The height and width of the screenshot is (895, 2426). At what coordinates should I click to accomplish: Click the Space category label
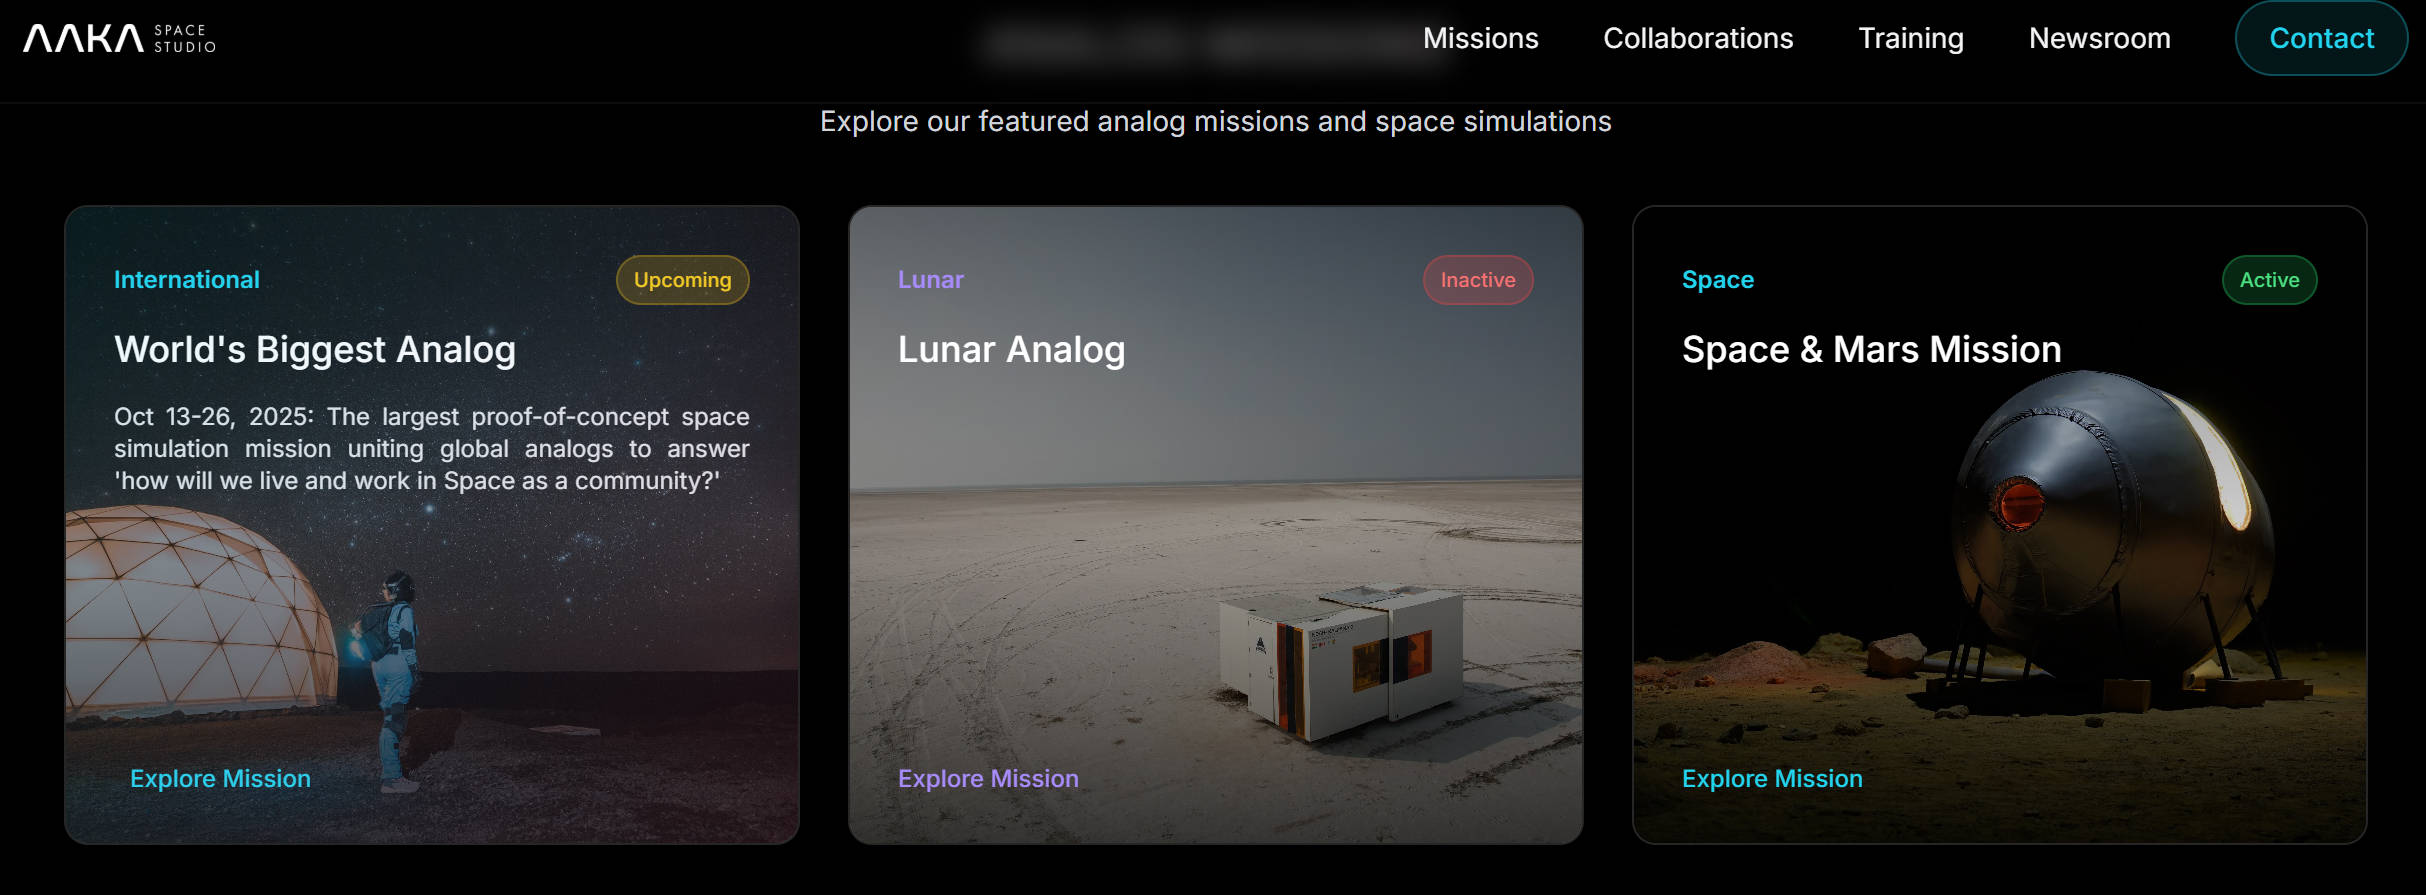[1718, 280]
